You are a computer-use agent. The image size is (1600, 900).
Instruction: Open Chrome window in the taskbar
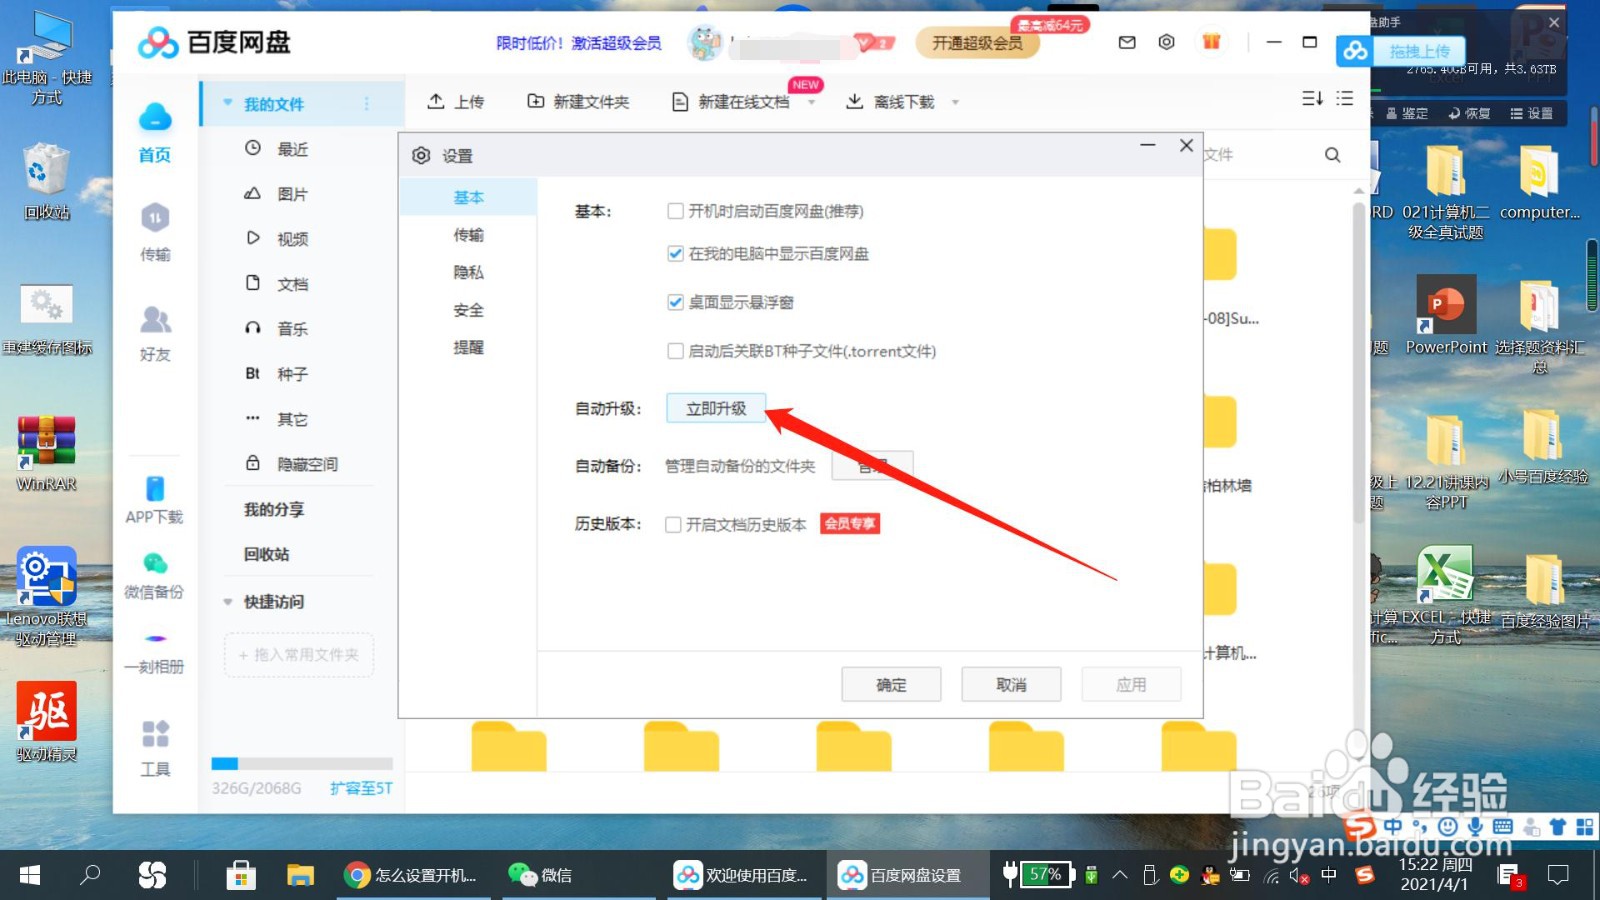pos(412,875)
